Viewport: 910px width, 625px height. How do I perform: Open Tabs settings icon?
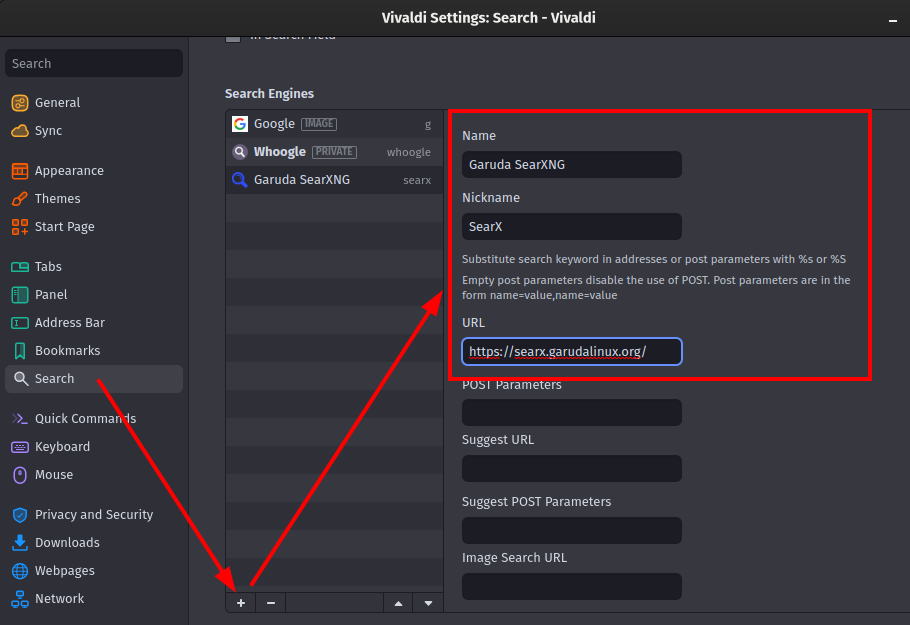(20, 267)
